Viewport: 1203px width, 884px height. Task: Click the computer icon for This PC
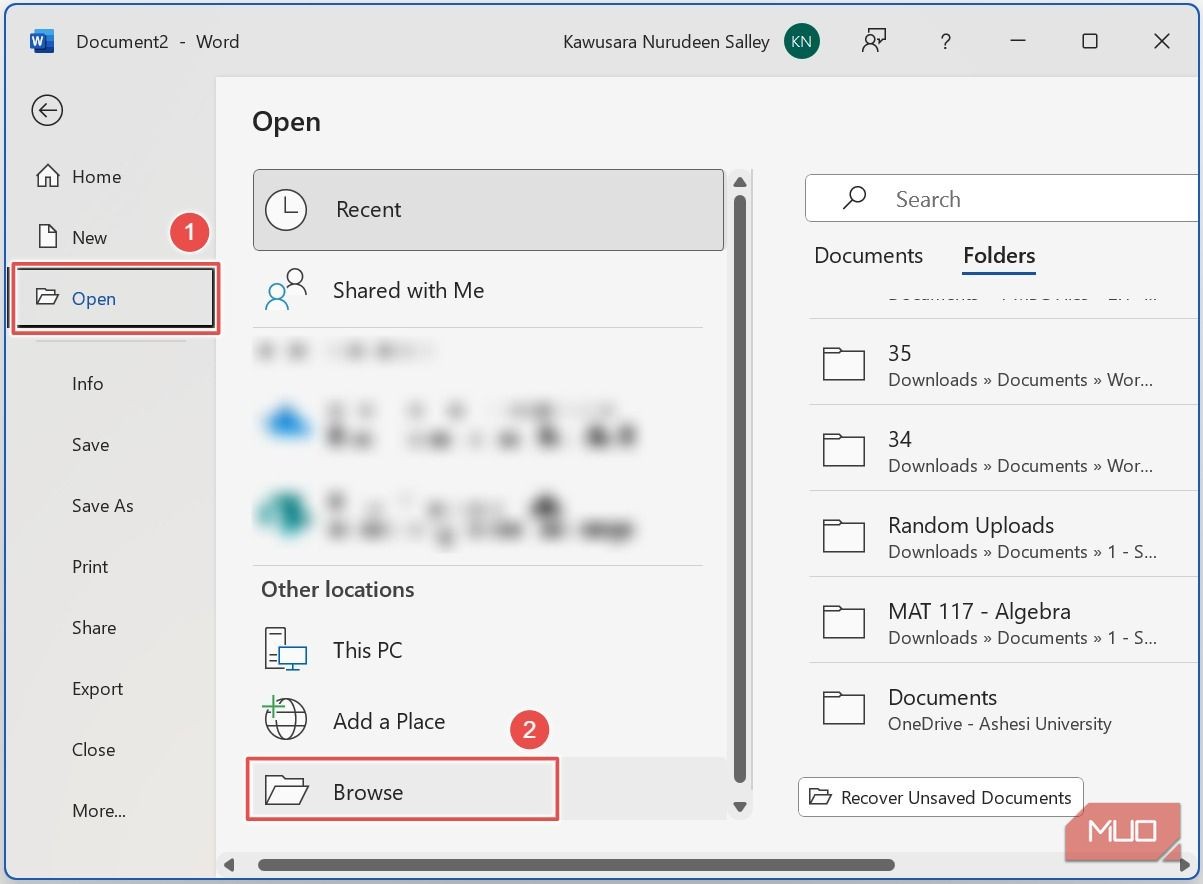point(286,649)
